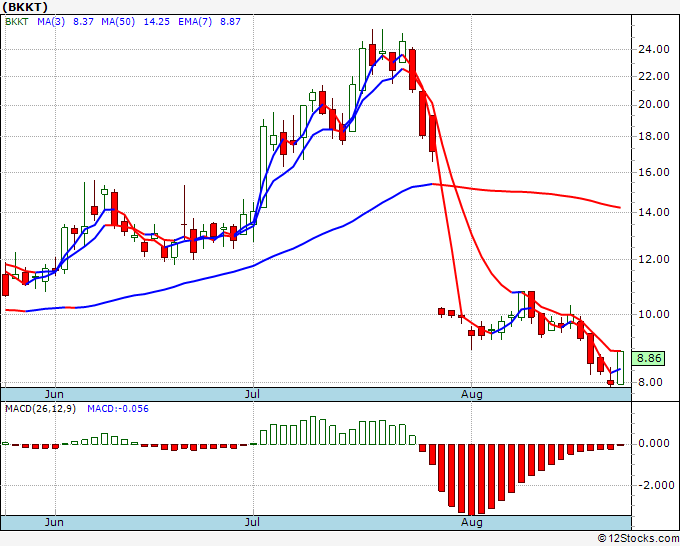
Task: Click the MA(50) legend label
Action: point(118,22)
